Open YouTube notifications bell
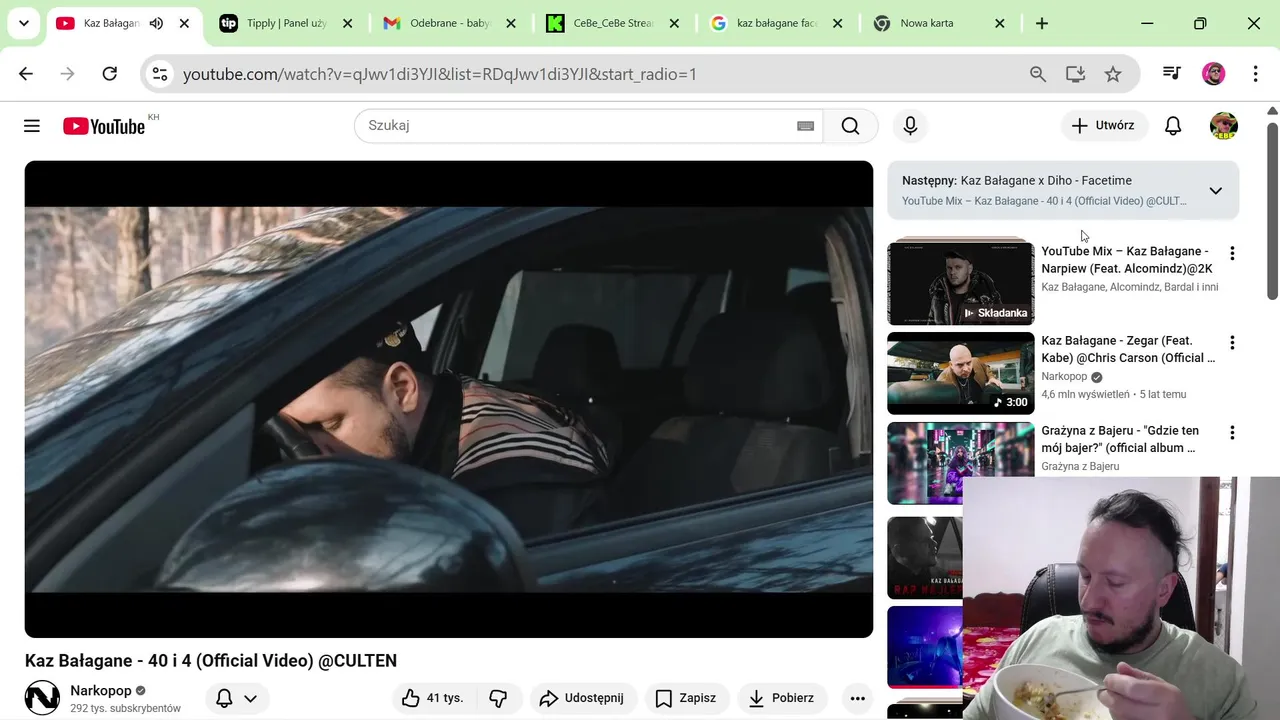The width and height of the screenshot is (1280, 720). (1173, 125)
